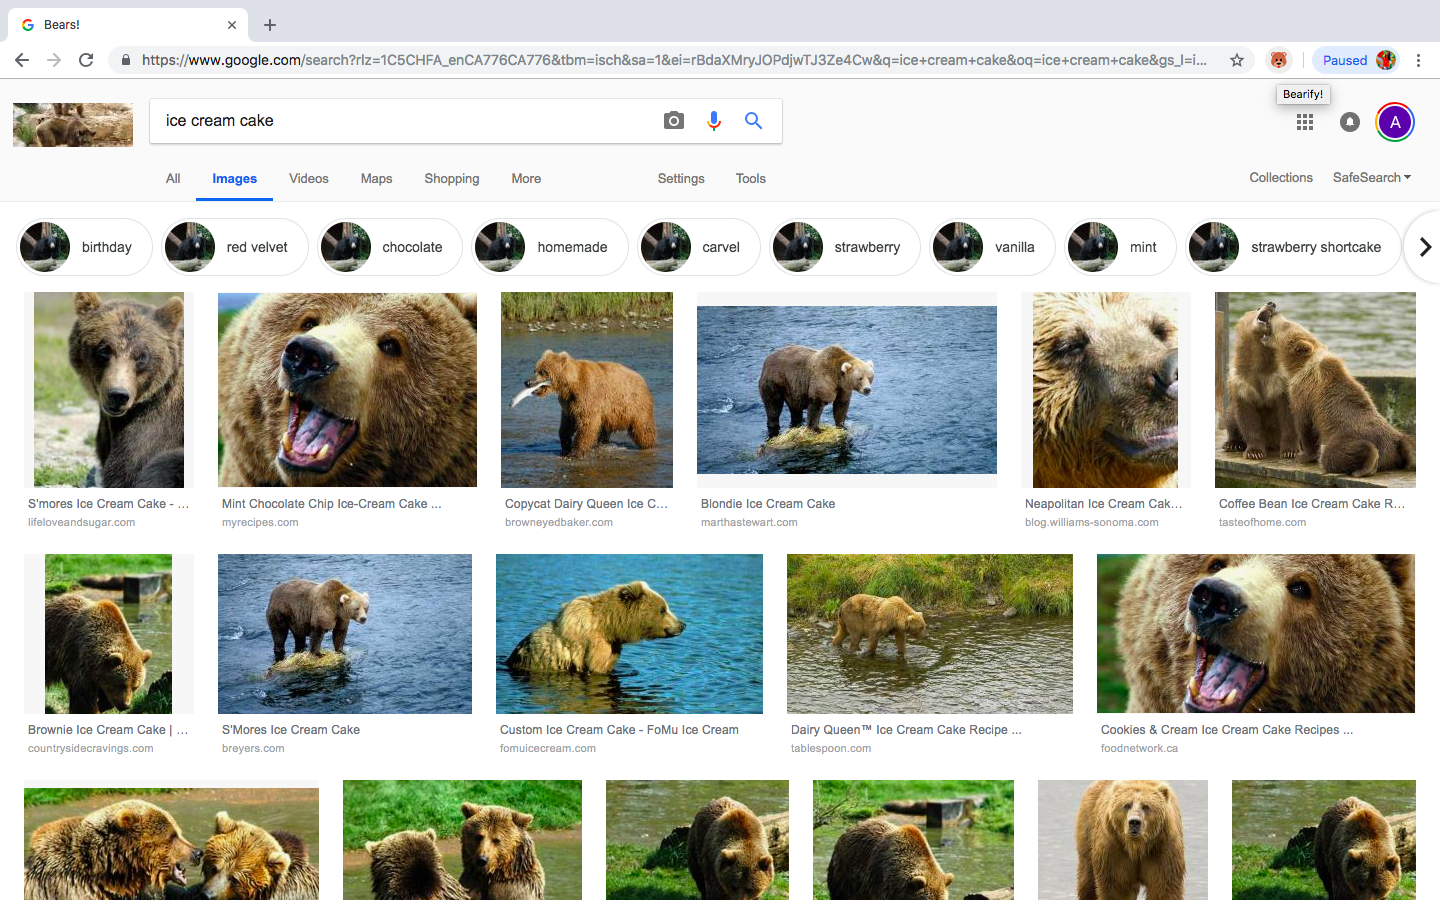Expand the SafeSearch dropdown

tap(1372, 177)
